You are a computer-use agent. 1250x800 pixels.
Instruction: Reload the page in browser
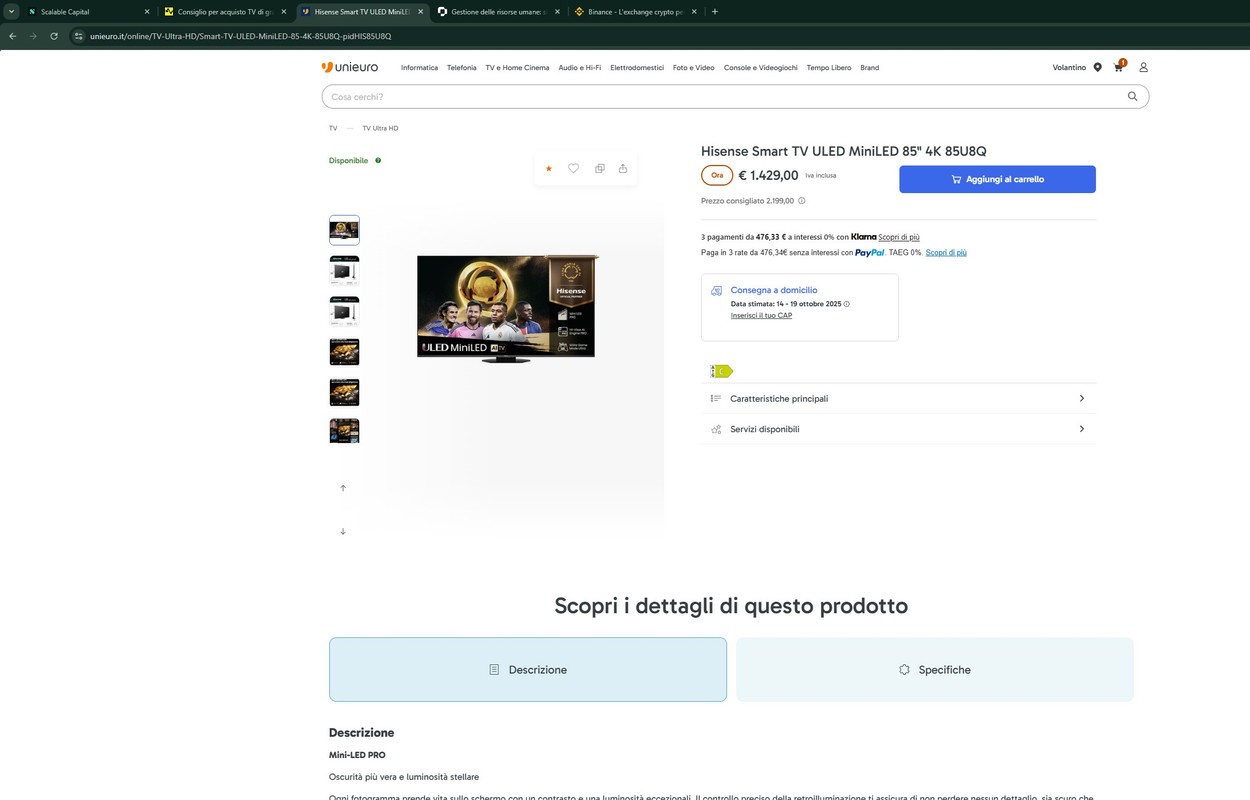(54, 36)
